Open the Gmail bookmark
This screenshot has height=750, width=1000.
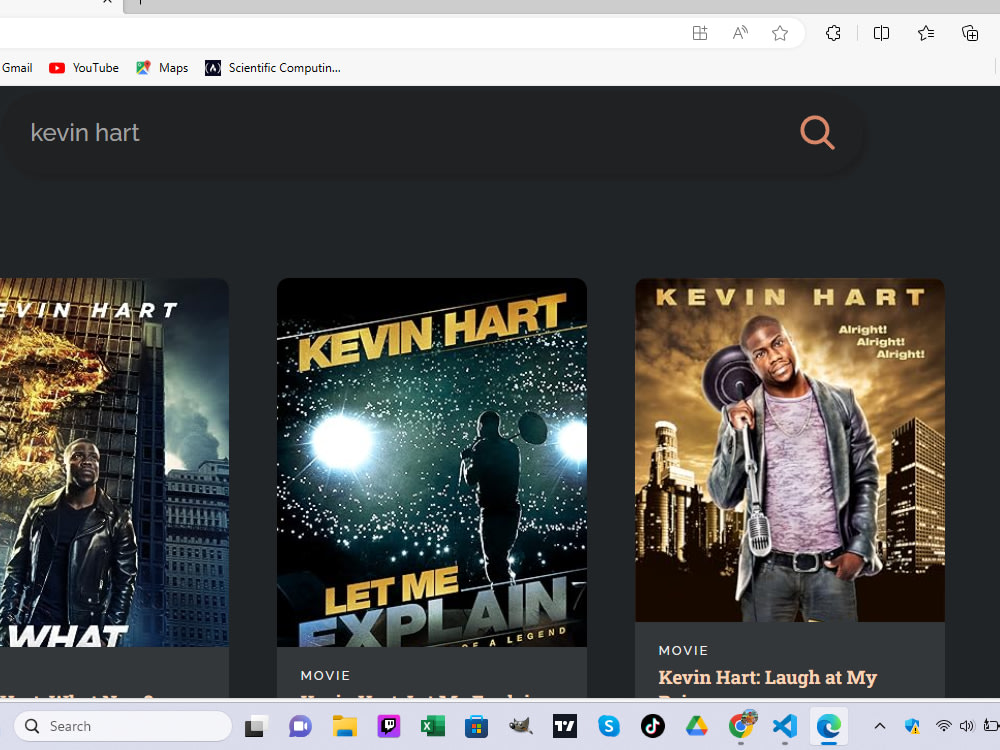pyautogui.click(x=17, y=68)
